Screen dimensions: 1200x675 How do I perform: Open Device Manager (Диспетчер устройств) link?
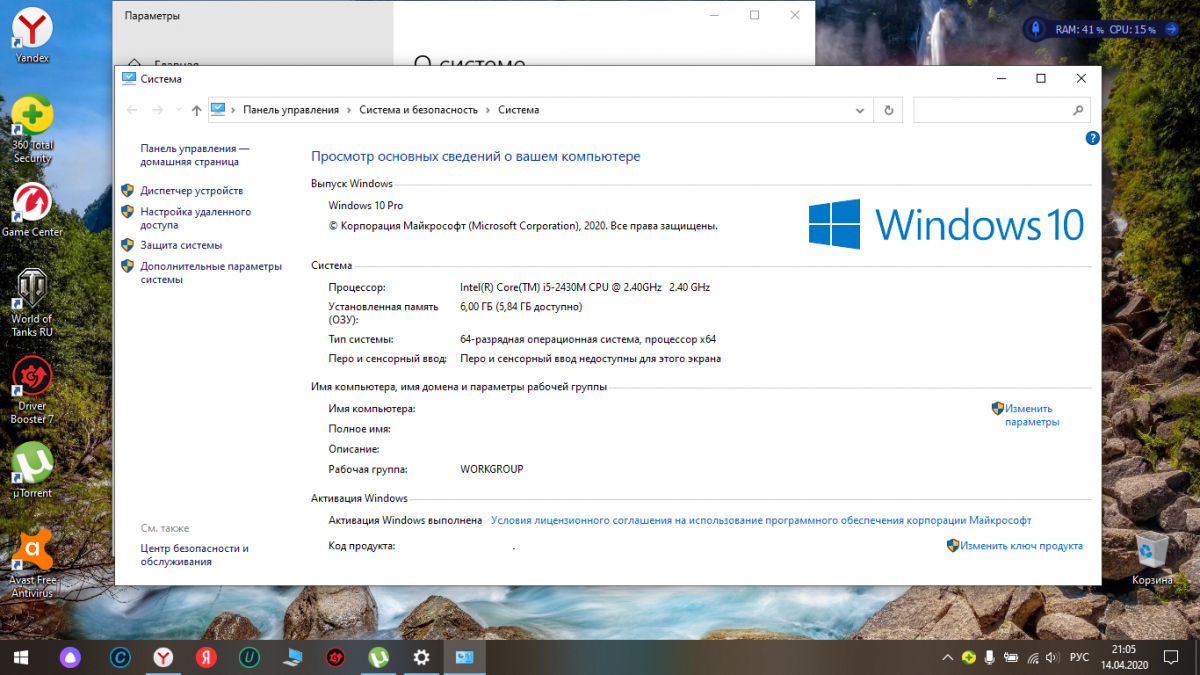tap(191, 190)
